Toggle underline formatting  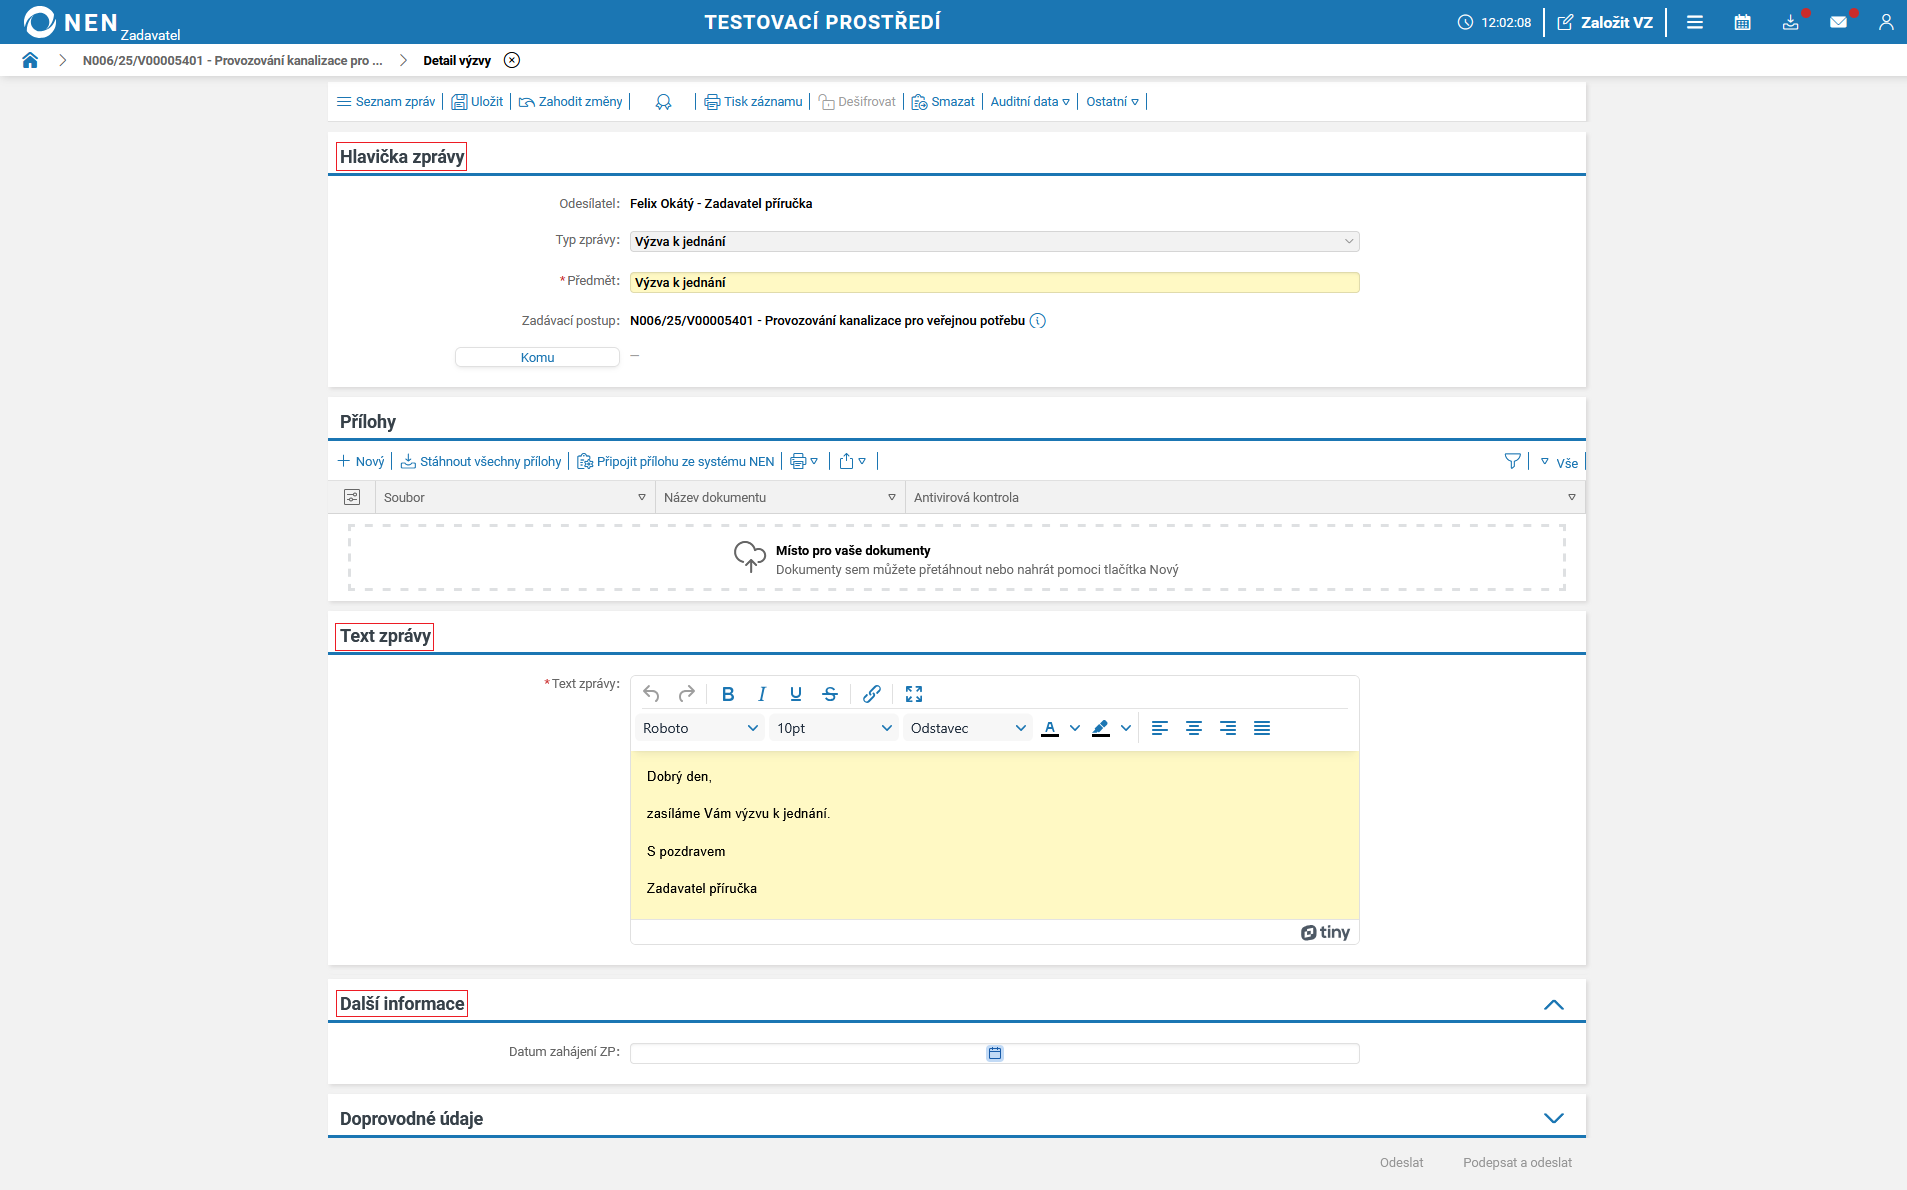pyautogui.click(x=796, y=694)
